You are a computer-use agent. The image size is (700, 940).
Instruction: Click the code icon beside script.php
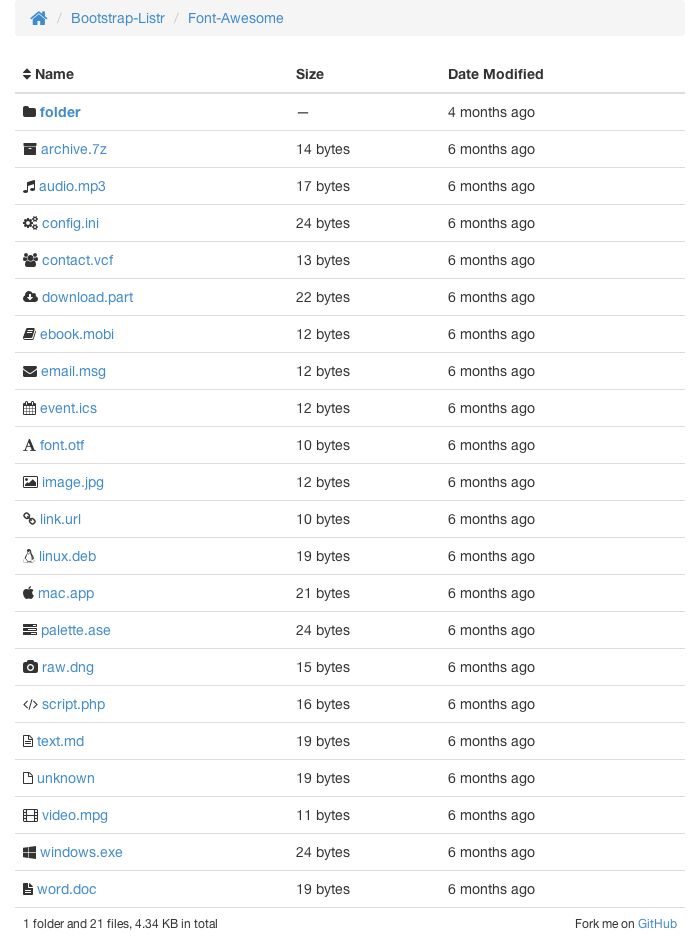click(30, 704)
